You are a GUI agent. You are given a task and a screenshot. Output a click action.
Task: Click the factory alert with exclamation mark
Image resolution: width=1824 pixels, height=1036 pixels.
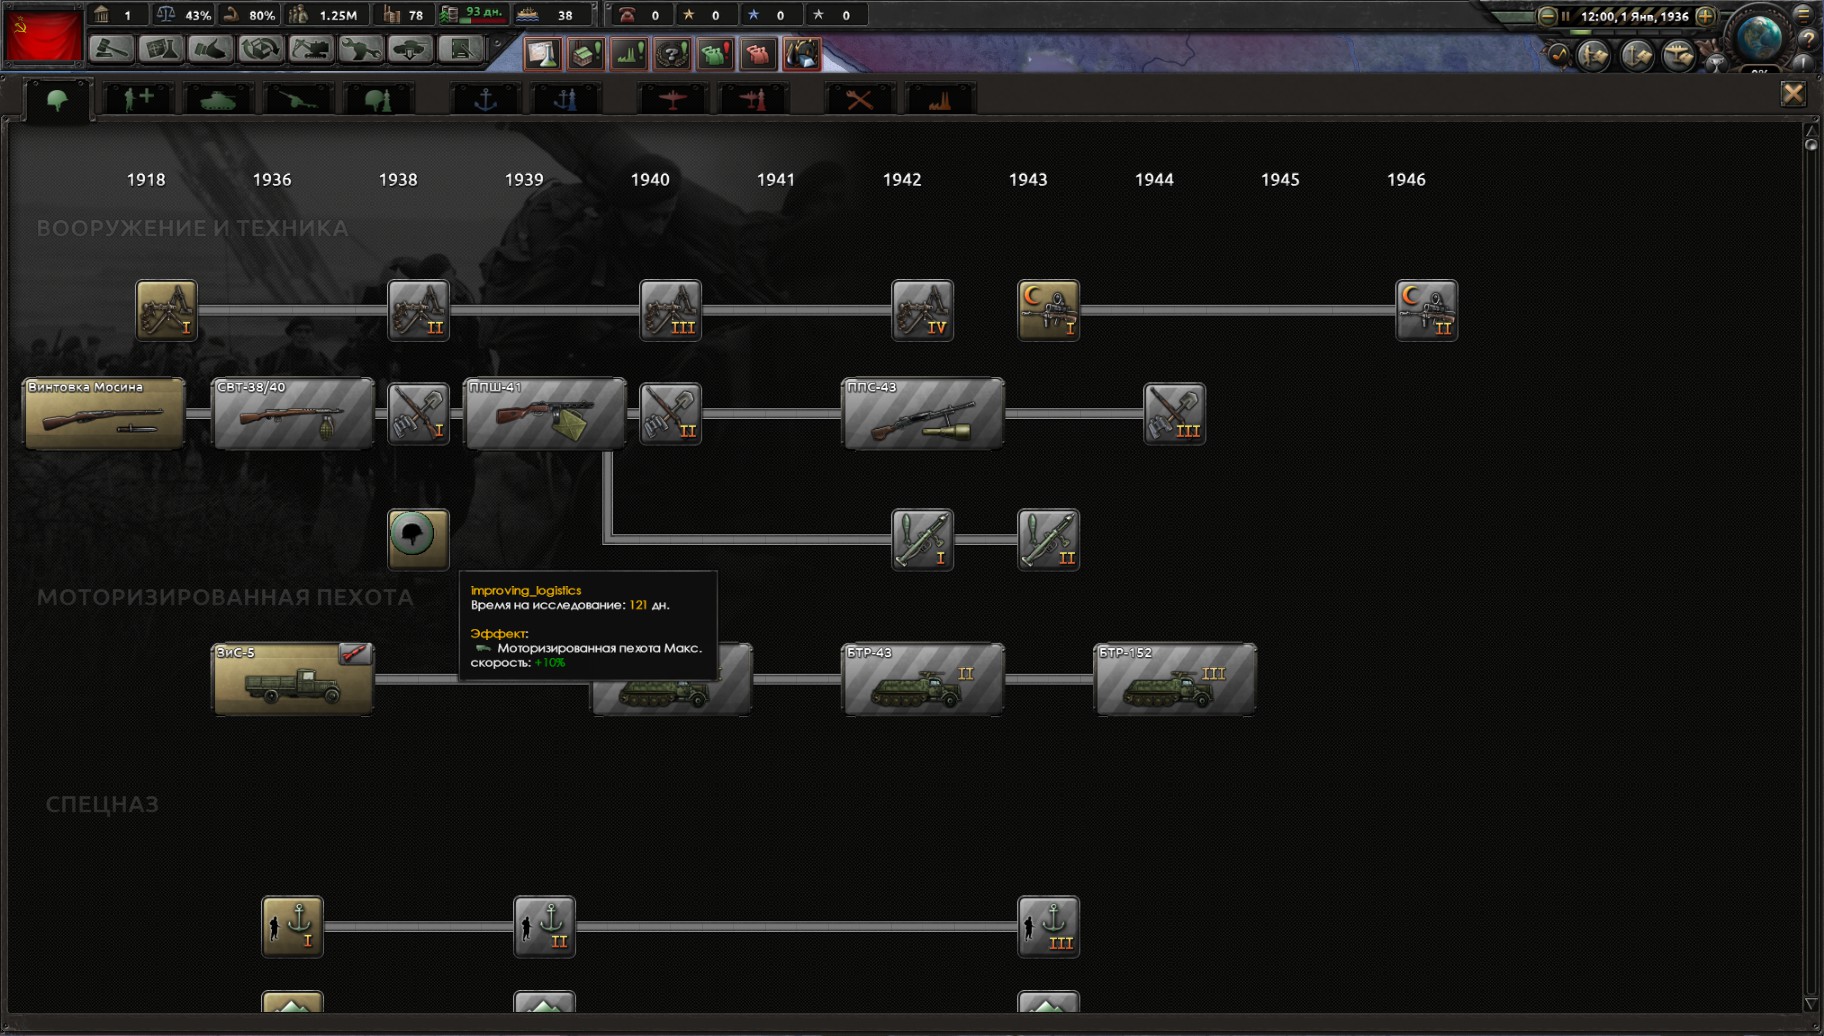(586, 54)
